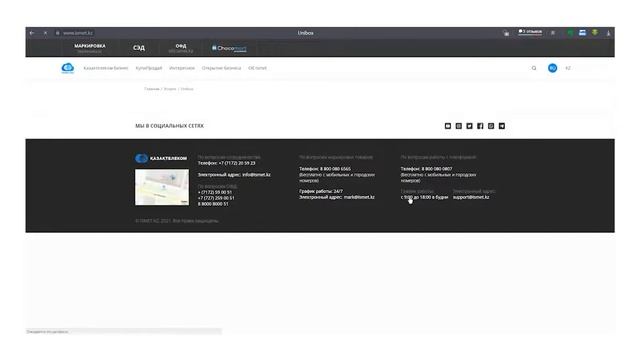Click the support@ismet.kz email link
This screenshot has width=640, height=360.
471,197
